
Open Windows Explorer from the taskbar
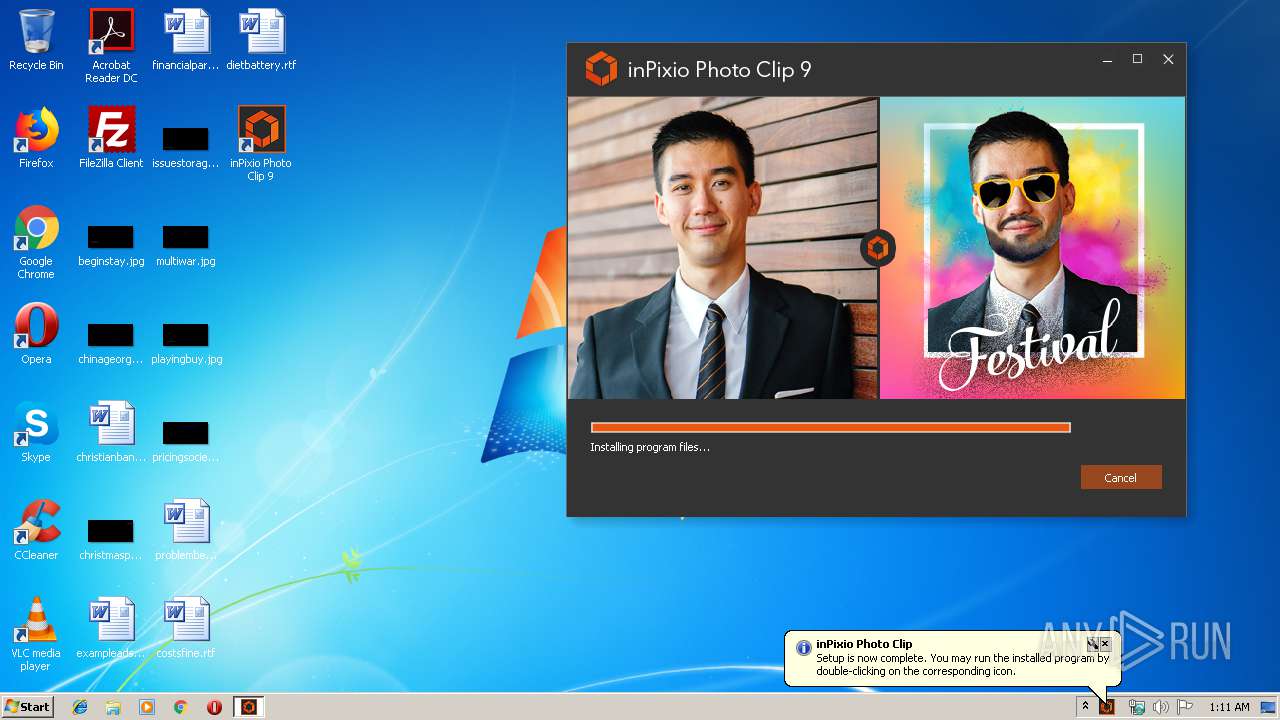pyautogui.click(x=113, y=707)
